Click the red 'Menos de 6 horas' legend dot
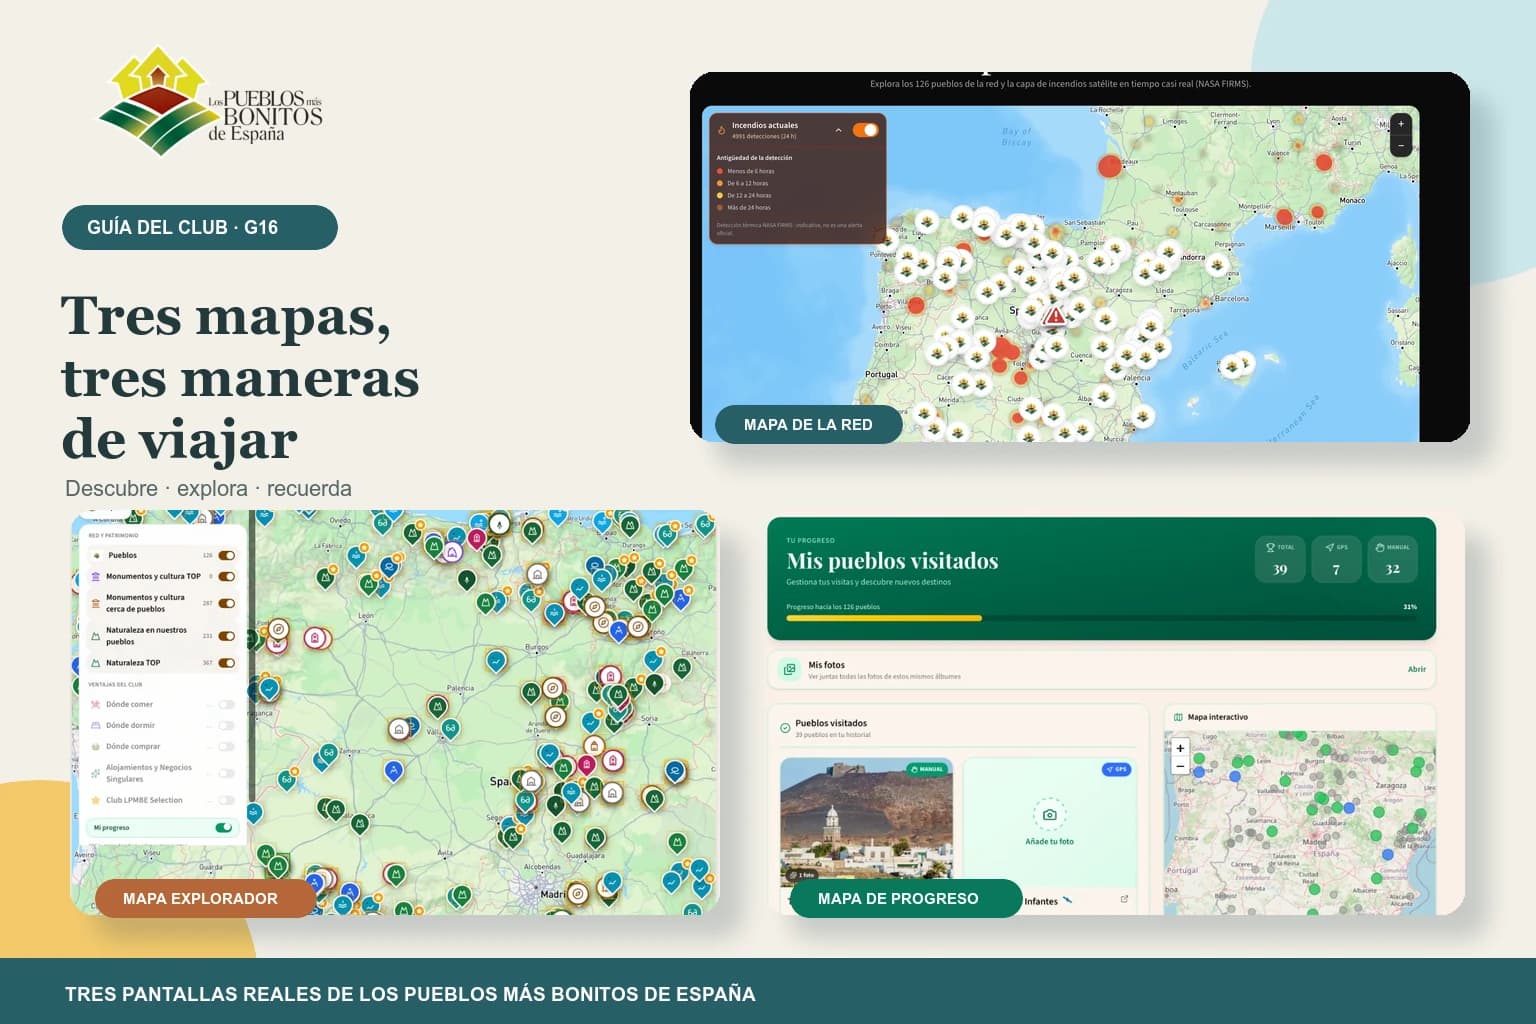 tap(720, 171)
